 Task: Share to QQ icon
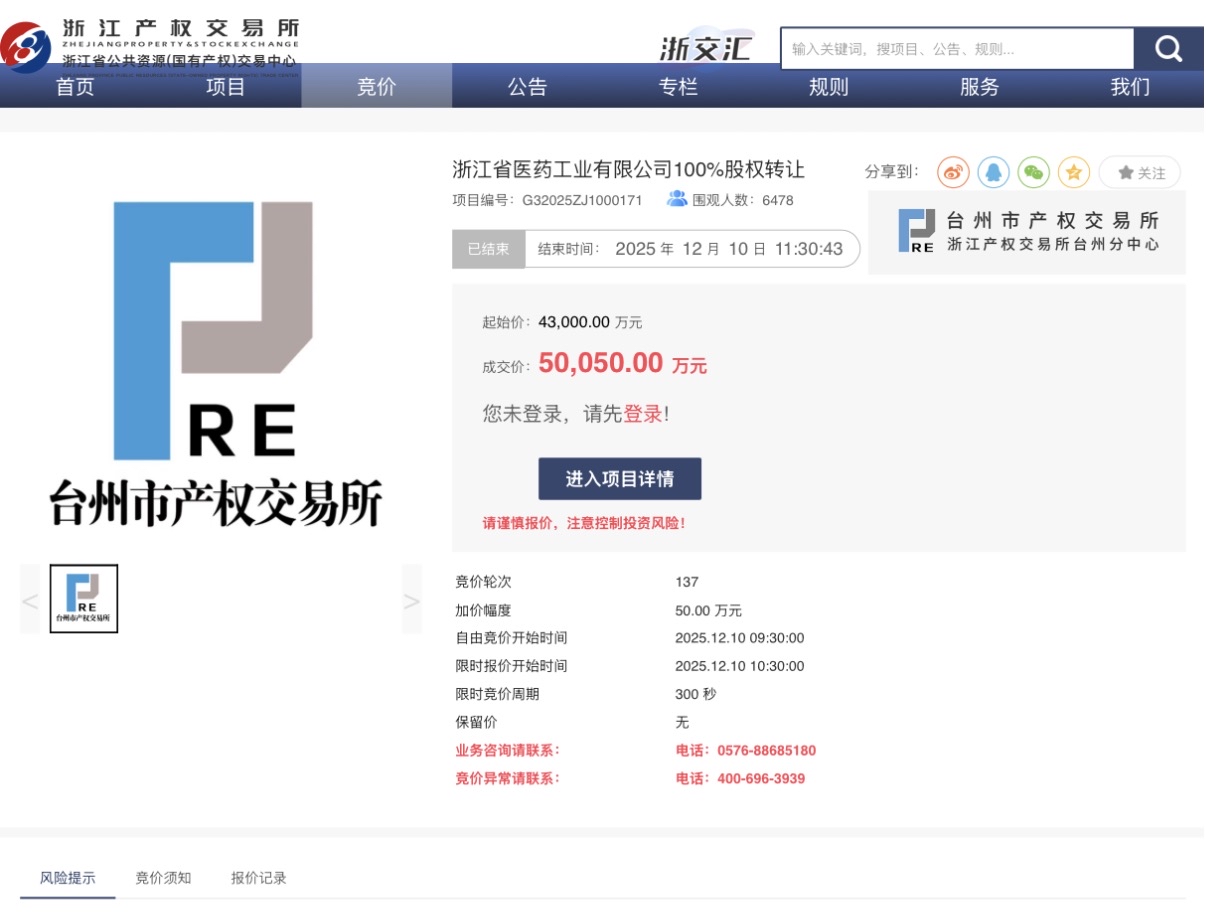[x=993, y=172]
